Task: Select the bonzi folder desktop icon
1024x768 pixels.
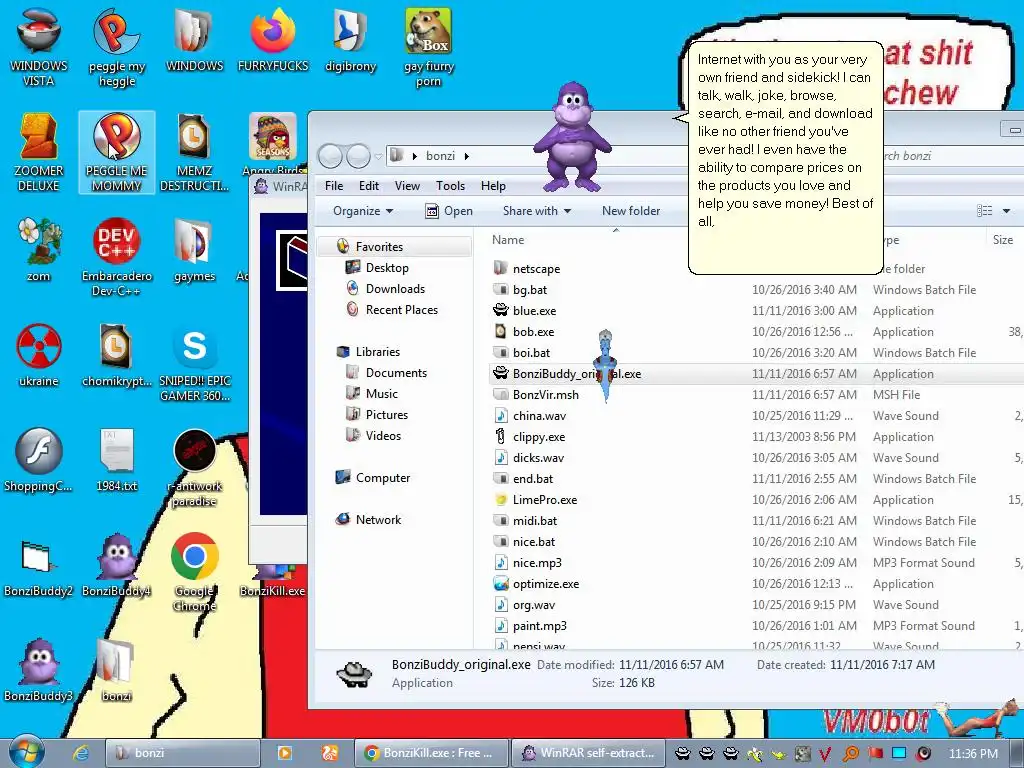Action: point(117,669)
